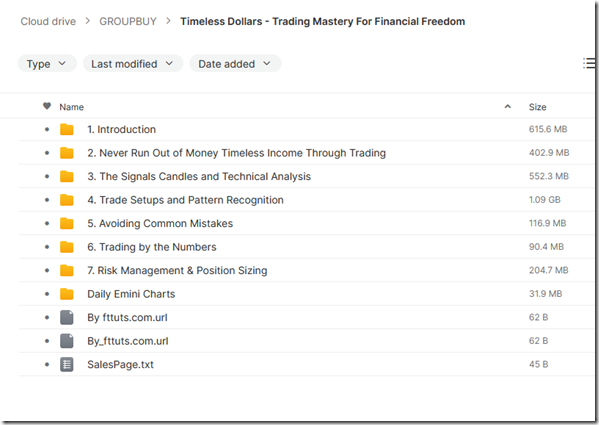Open the 1. Introduction folder icon
The height and width of the screenshot is (425, 599).
point(67,129)
